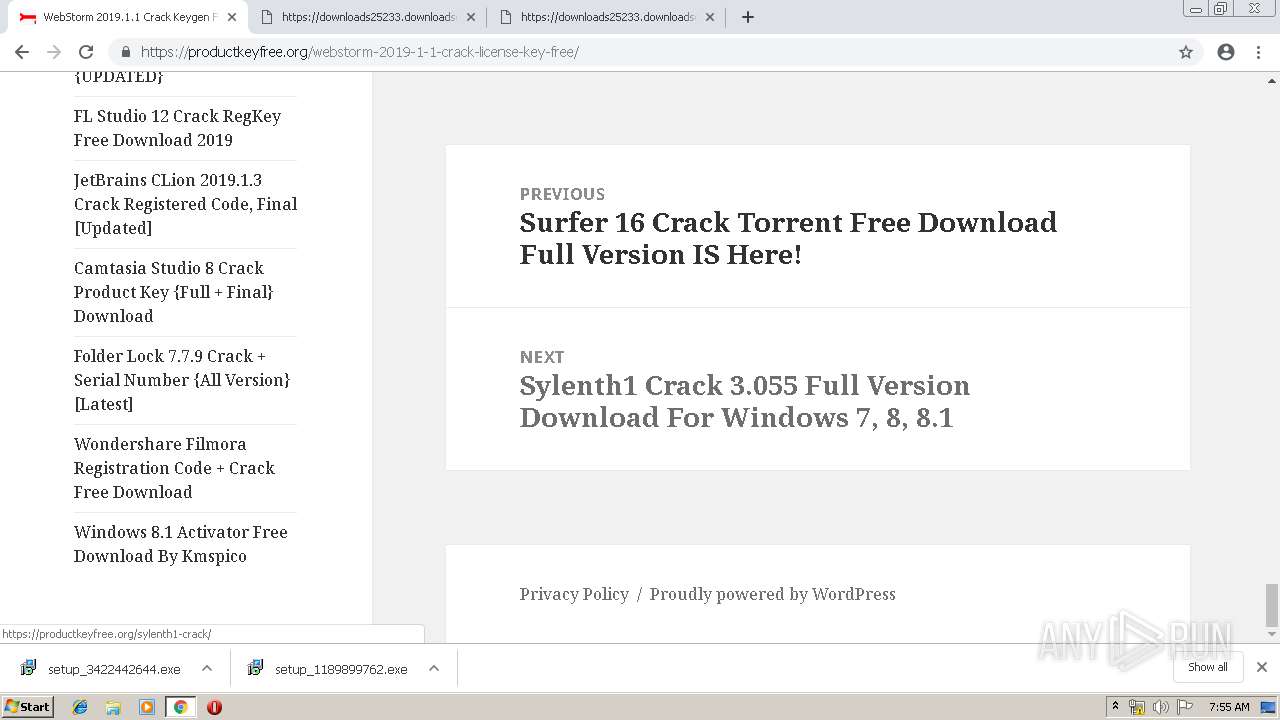View site security lock information
Viewport: 1280px width, 720px height.
click(126, 52)
